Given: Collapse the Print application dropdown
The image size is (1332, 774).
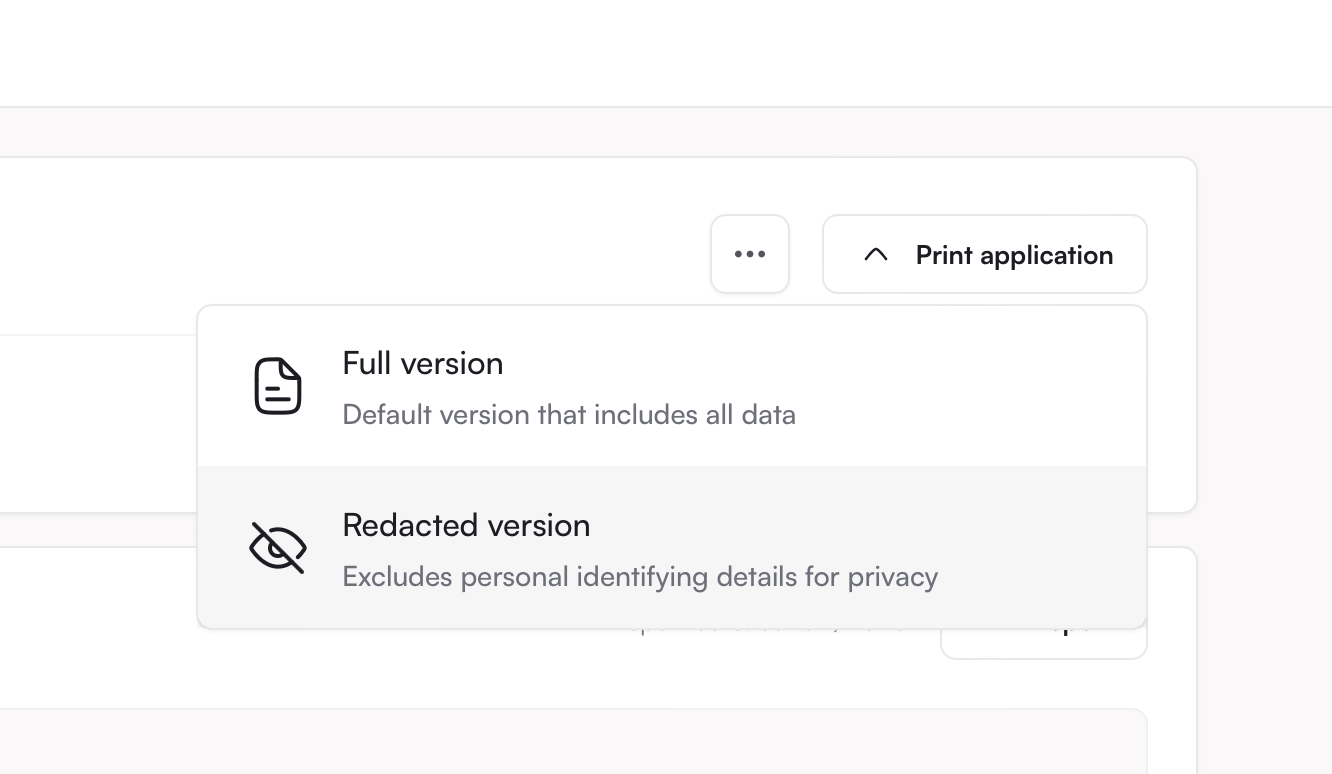Looking at the screenshot, I should pyautogui.click(x=985, y=254).
